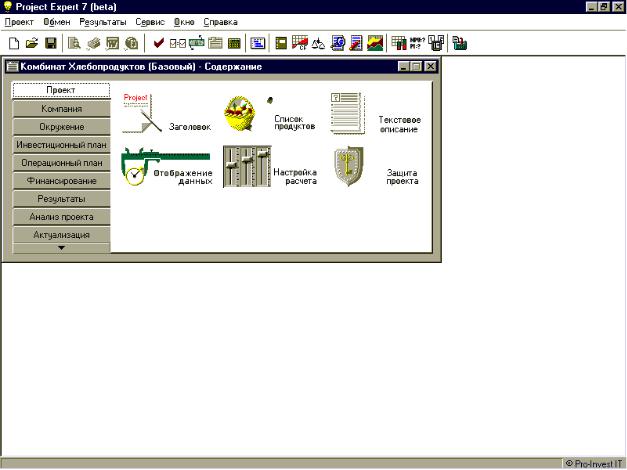This screenshot has height=470, width=627.
Task: Click the Pro-Invest IT status bar label
Action: coord(594,464)
